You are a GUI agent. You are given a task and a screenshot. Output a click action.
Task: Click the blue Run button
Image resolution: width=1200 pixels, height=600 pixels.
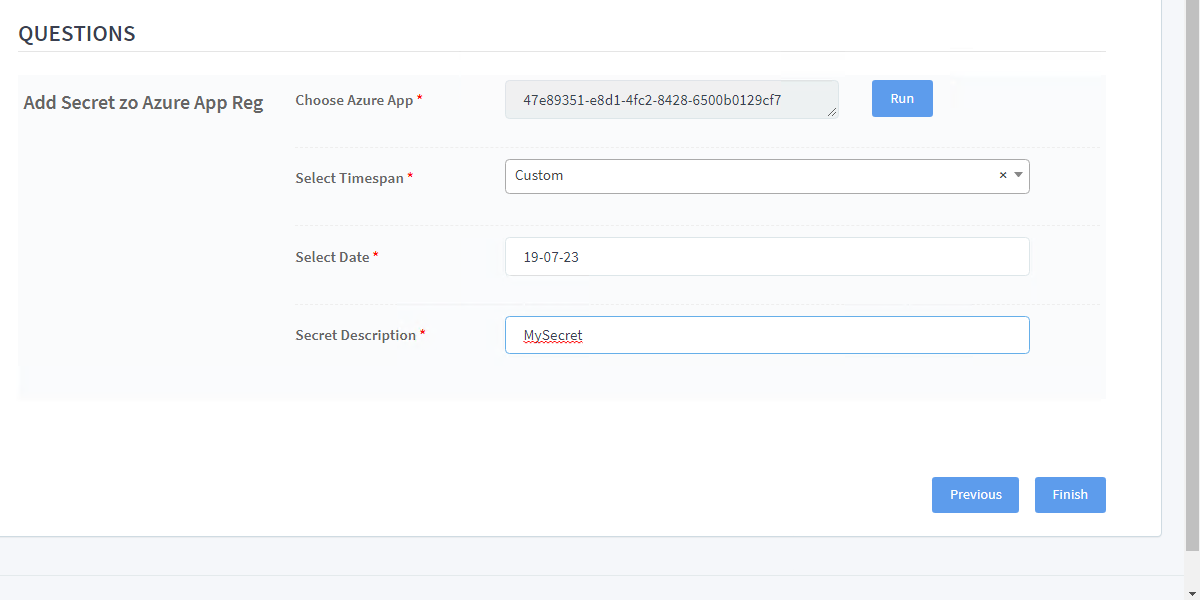(x=902, y=99)
